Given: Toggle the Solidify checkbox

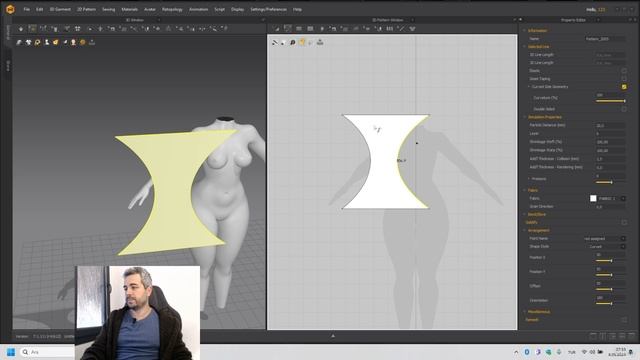Looking at the screenshot, I should [624, 222].
